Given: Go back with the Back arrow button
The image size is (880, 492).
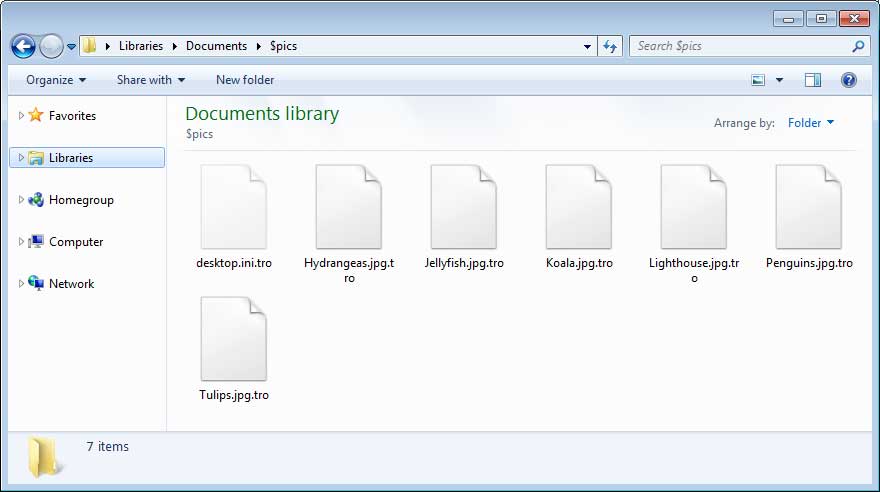Looking at the screenshot, I should click(x=24, y=47).
